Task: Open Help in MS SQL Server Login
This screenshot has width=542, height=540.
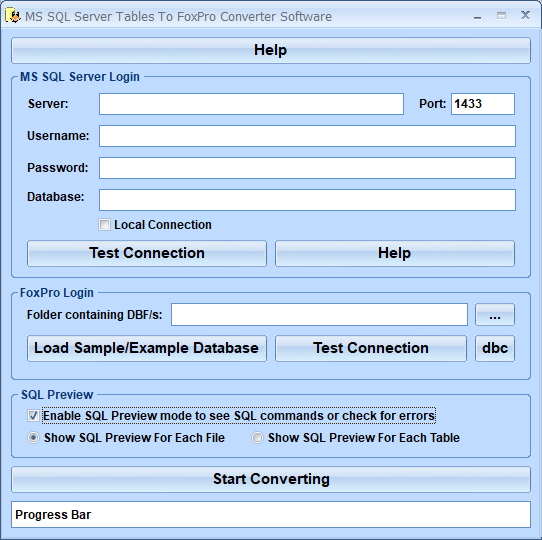Action: tap(395, 253)
